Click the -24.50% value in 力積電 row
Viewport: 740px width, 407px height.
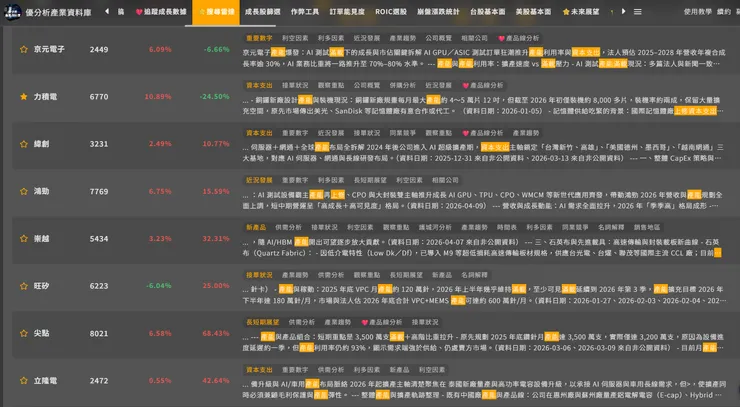coord(214,97)
